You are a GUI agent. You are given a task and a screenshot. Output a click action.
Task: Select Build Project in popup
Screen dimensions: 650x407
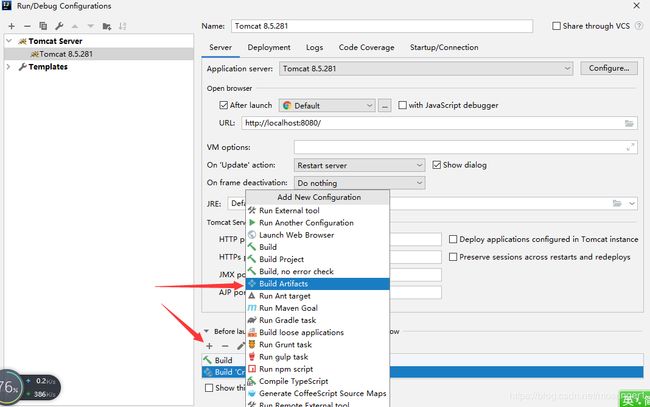click(318, 259)
